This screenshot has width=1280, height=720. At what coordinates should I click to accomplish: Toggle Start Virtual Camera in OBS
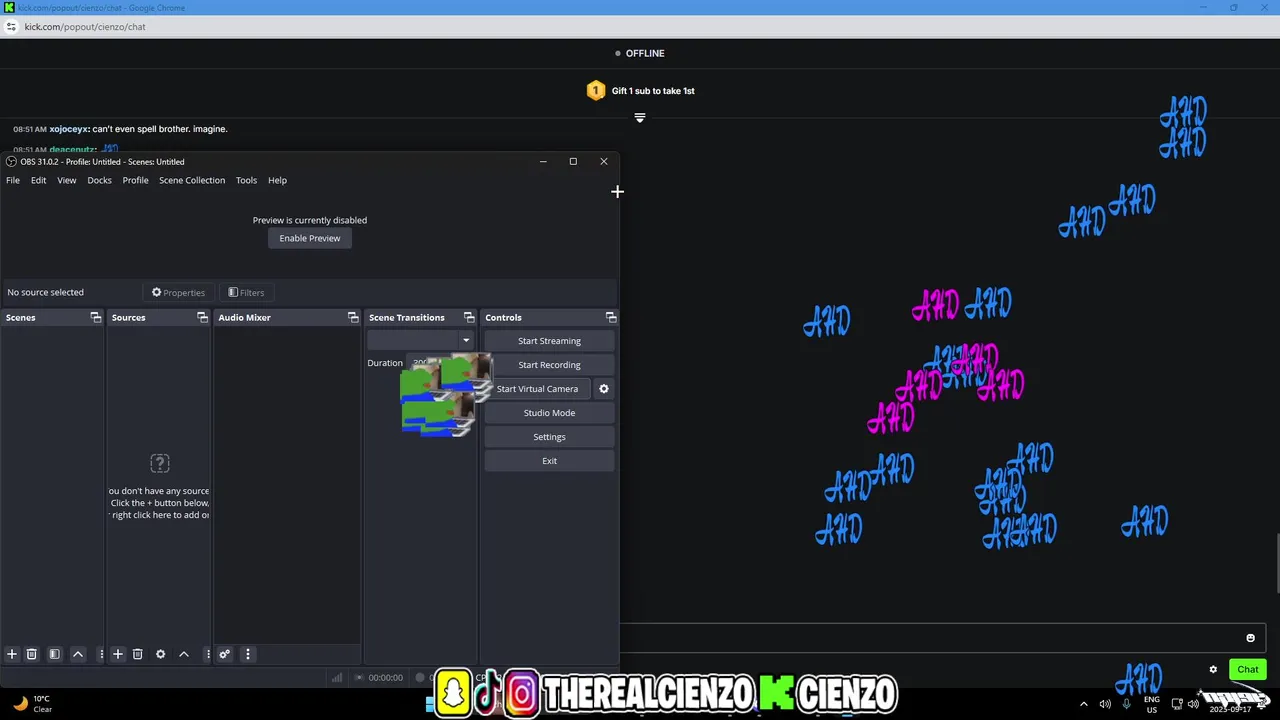tap(537, 389)
